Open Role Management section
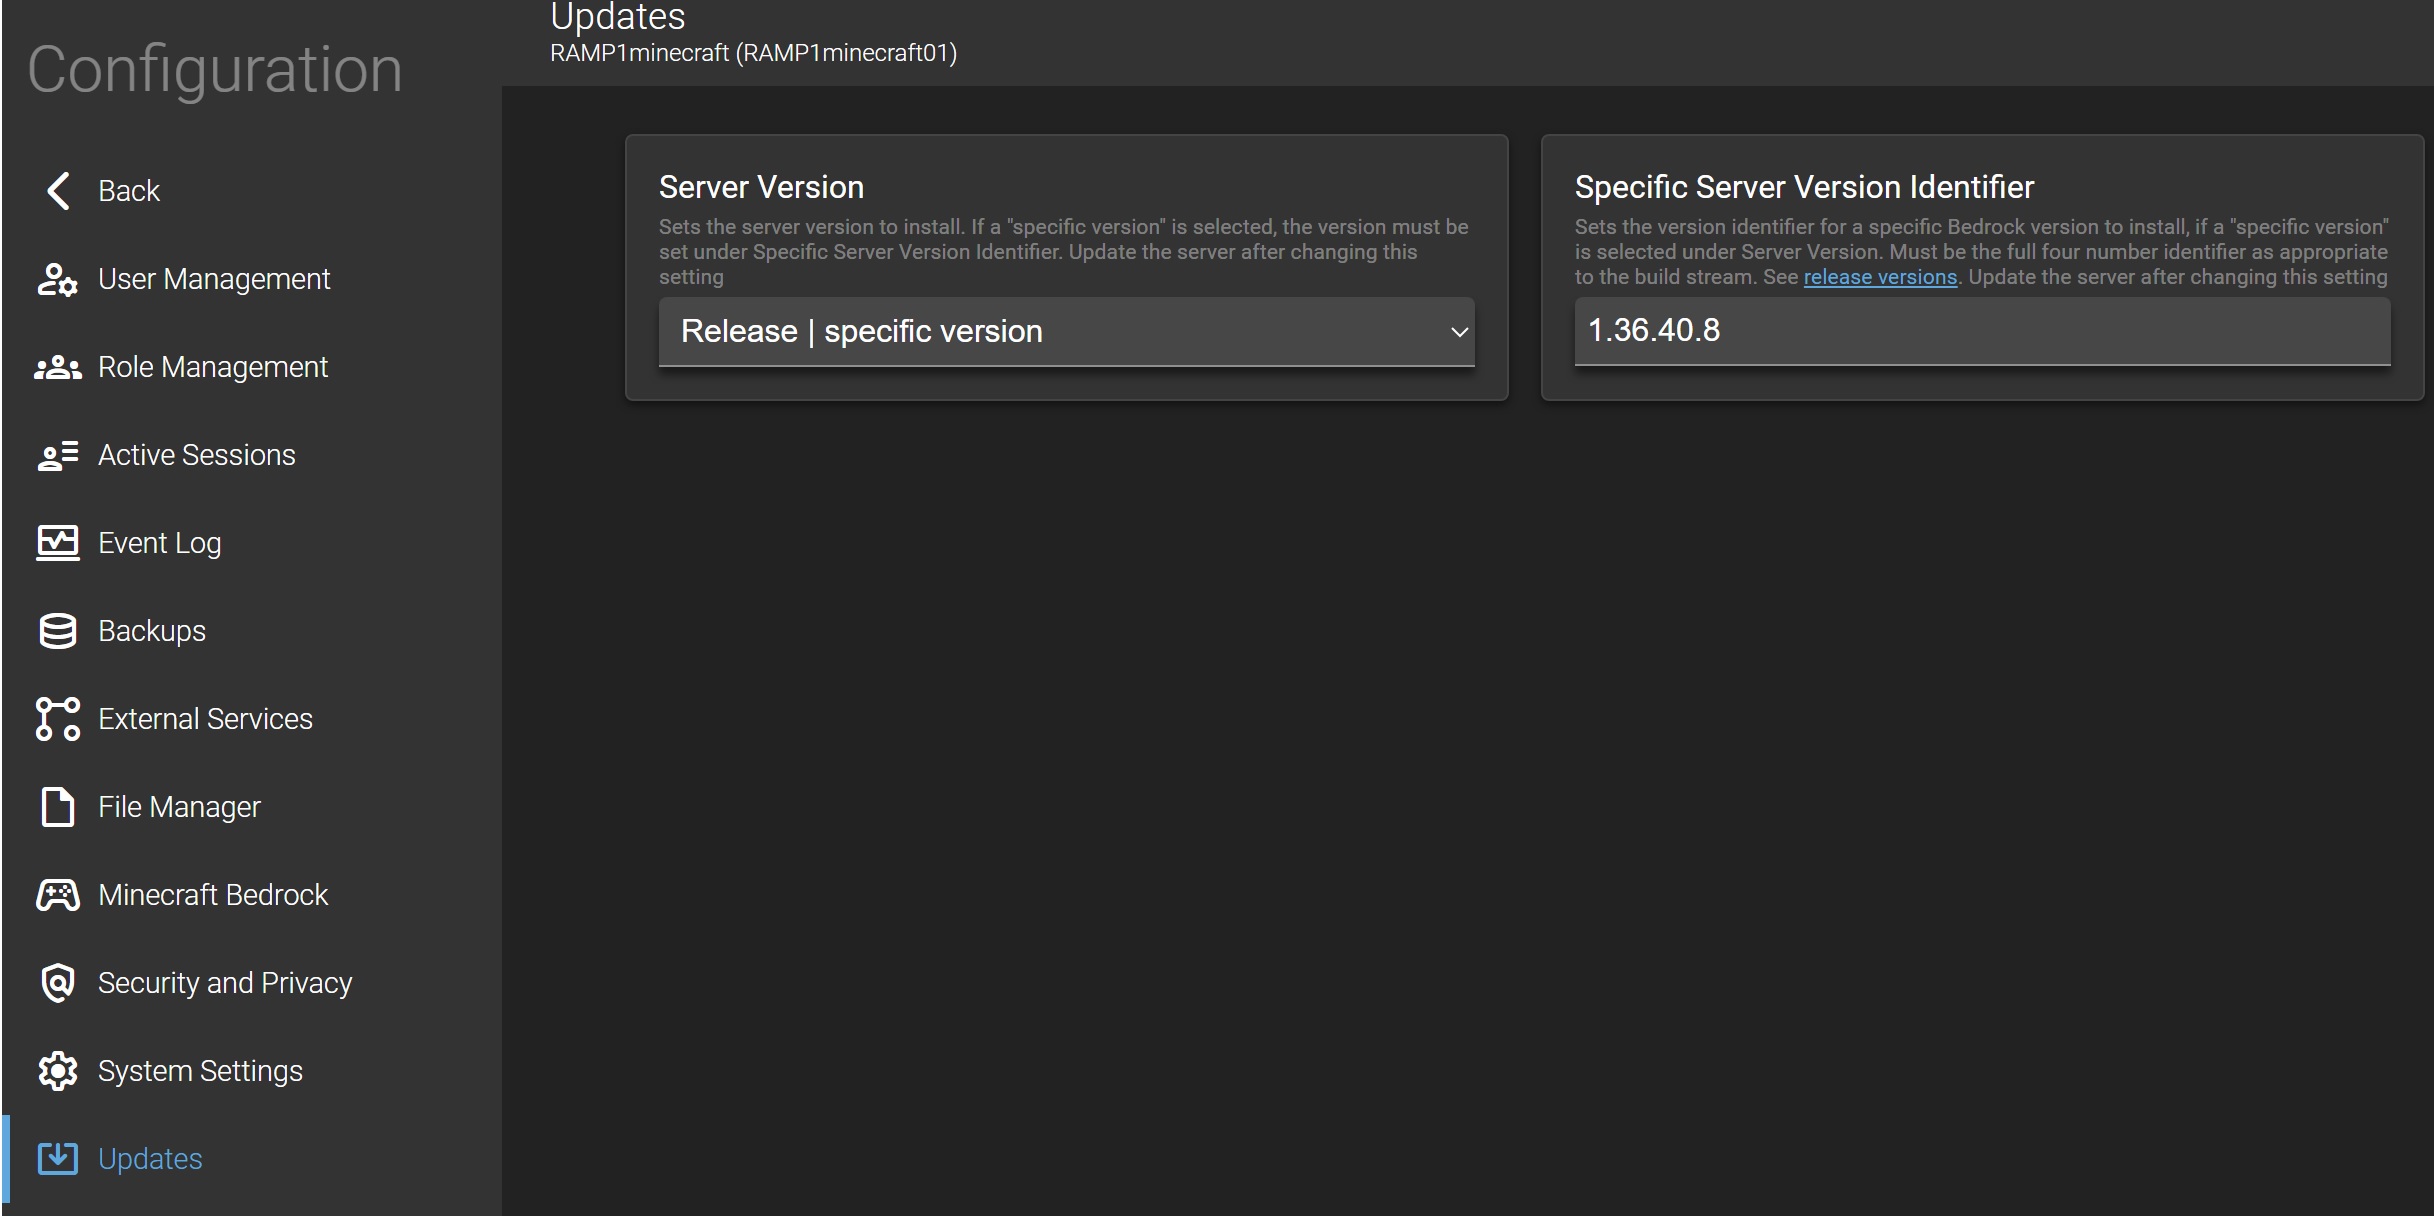This screenshot has height=1216, width=2434. click(x=213, y=367)
